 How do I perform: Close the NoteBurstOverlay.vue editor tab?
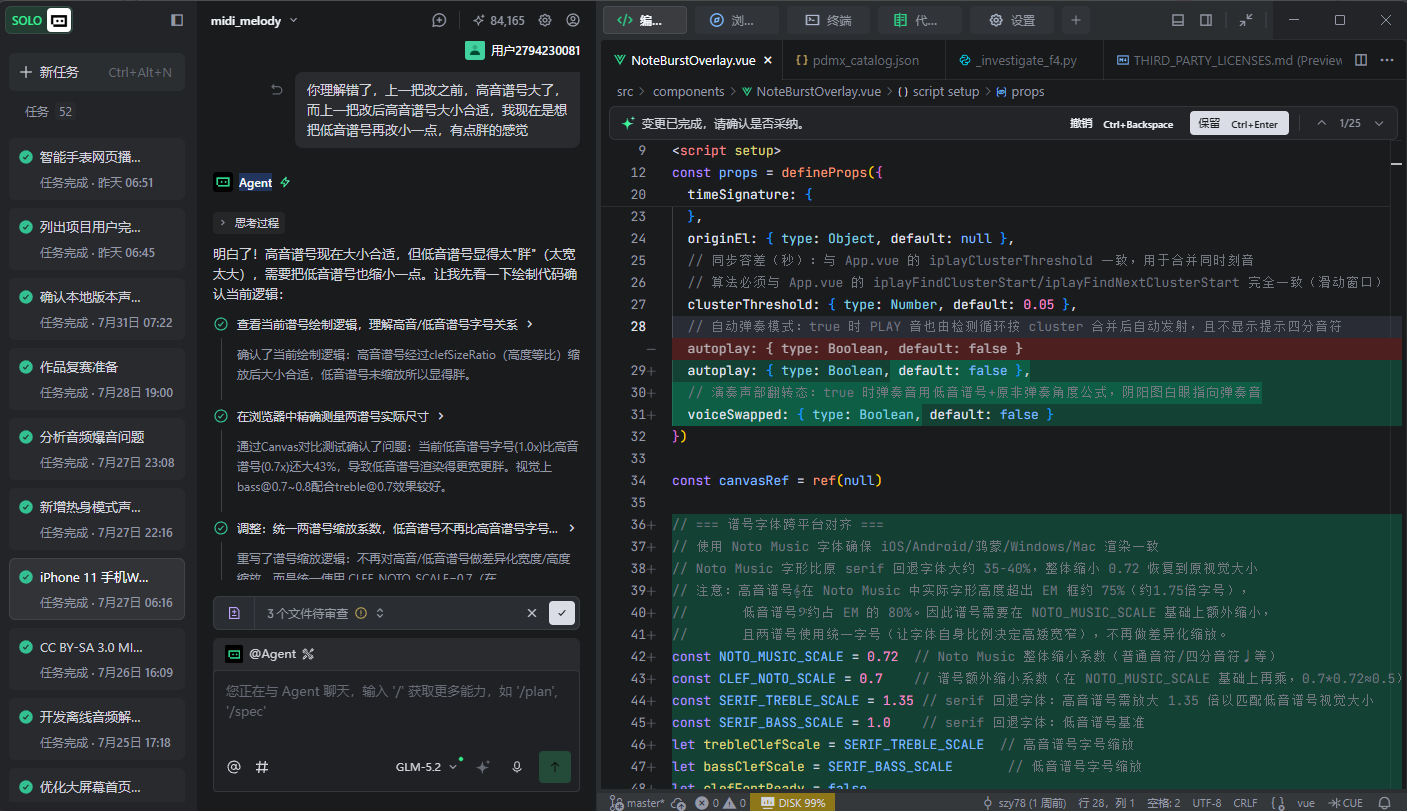768,60
